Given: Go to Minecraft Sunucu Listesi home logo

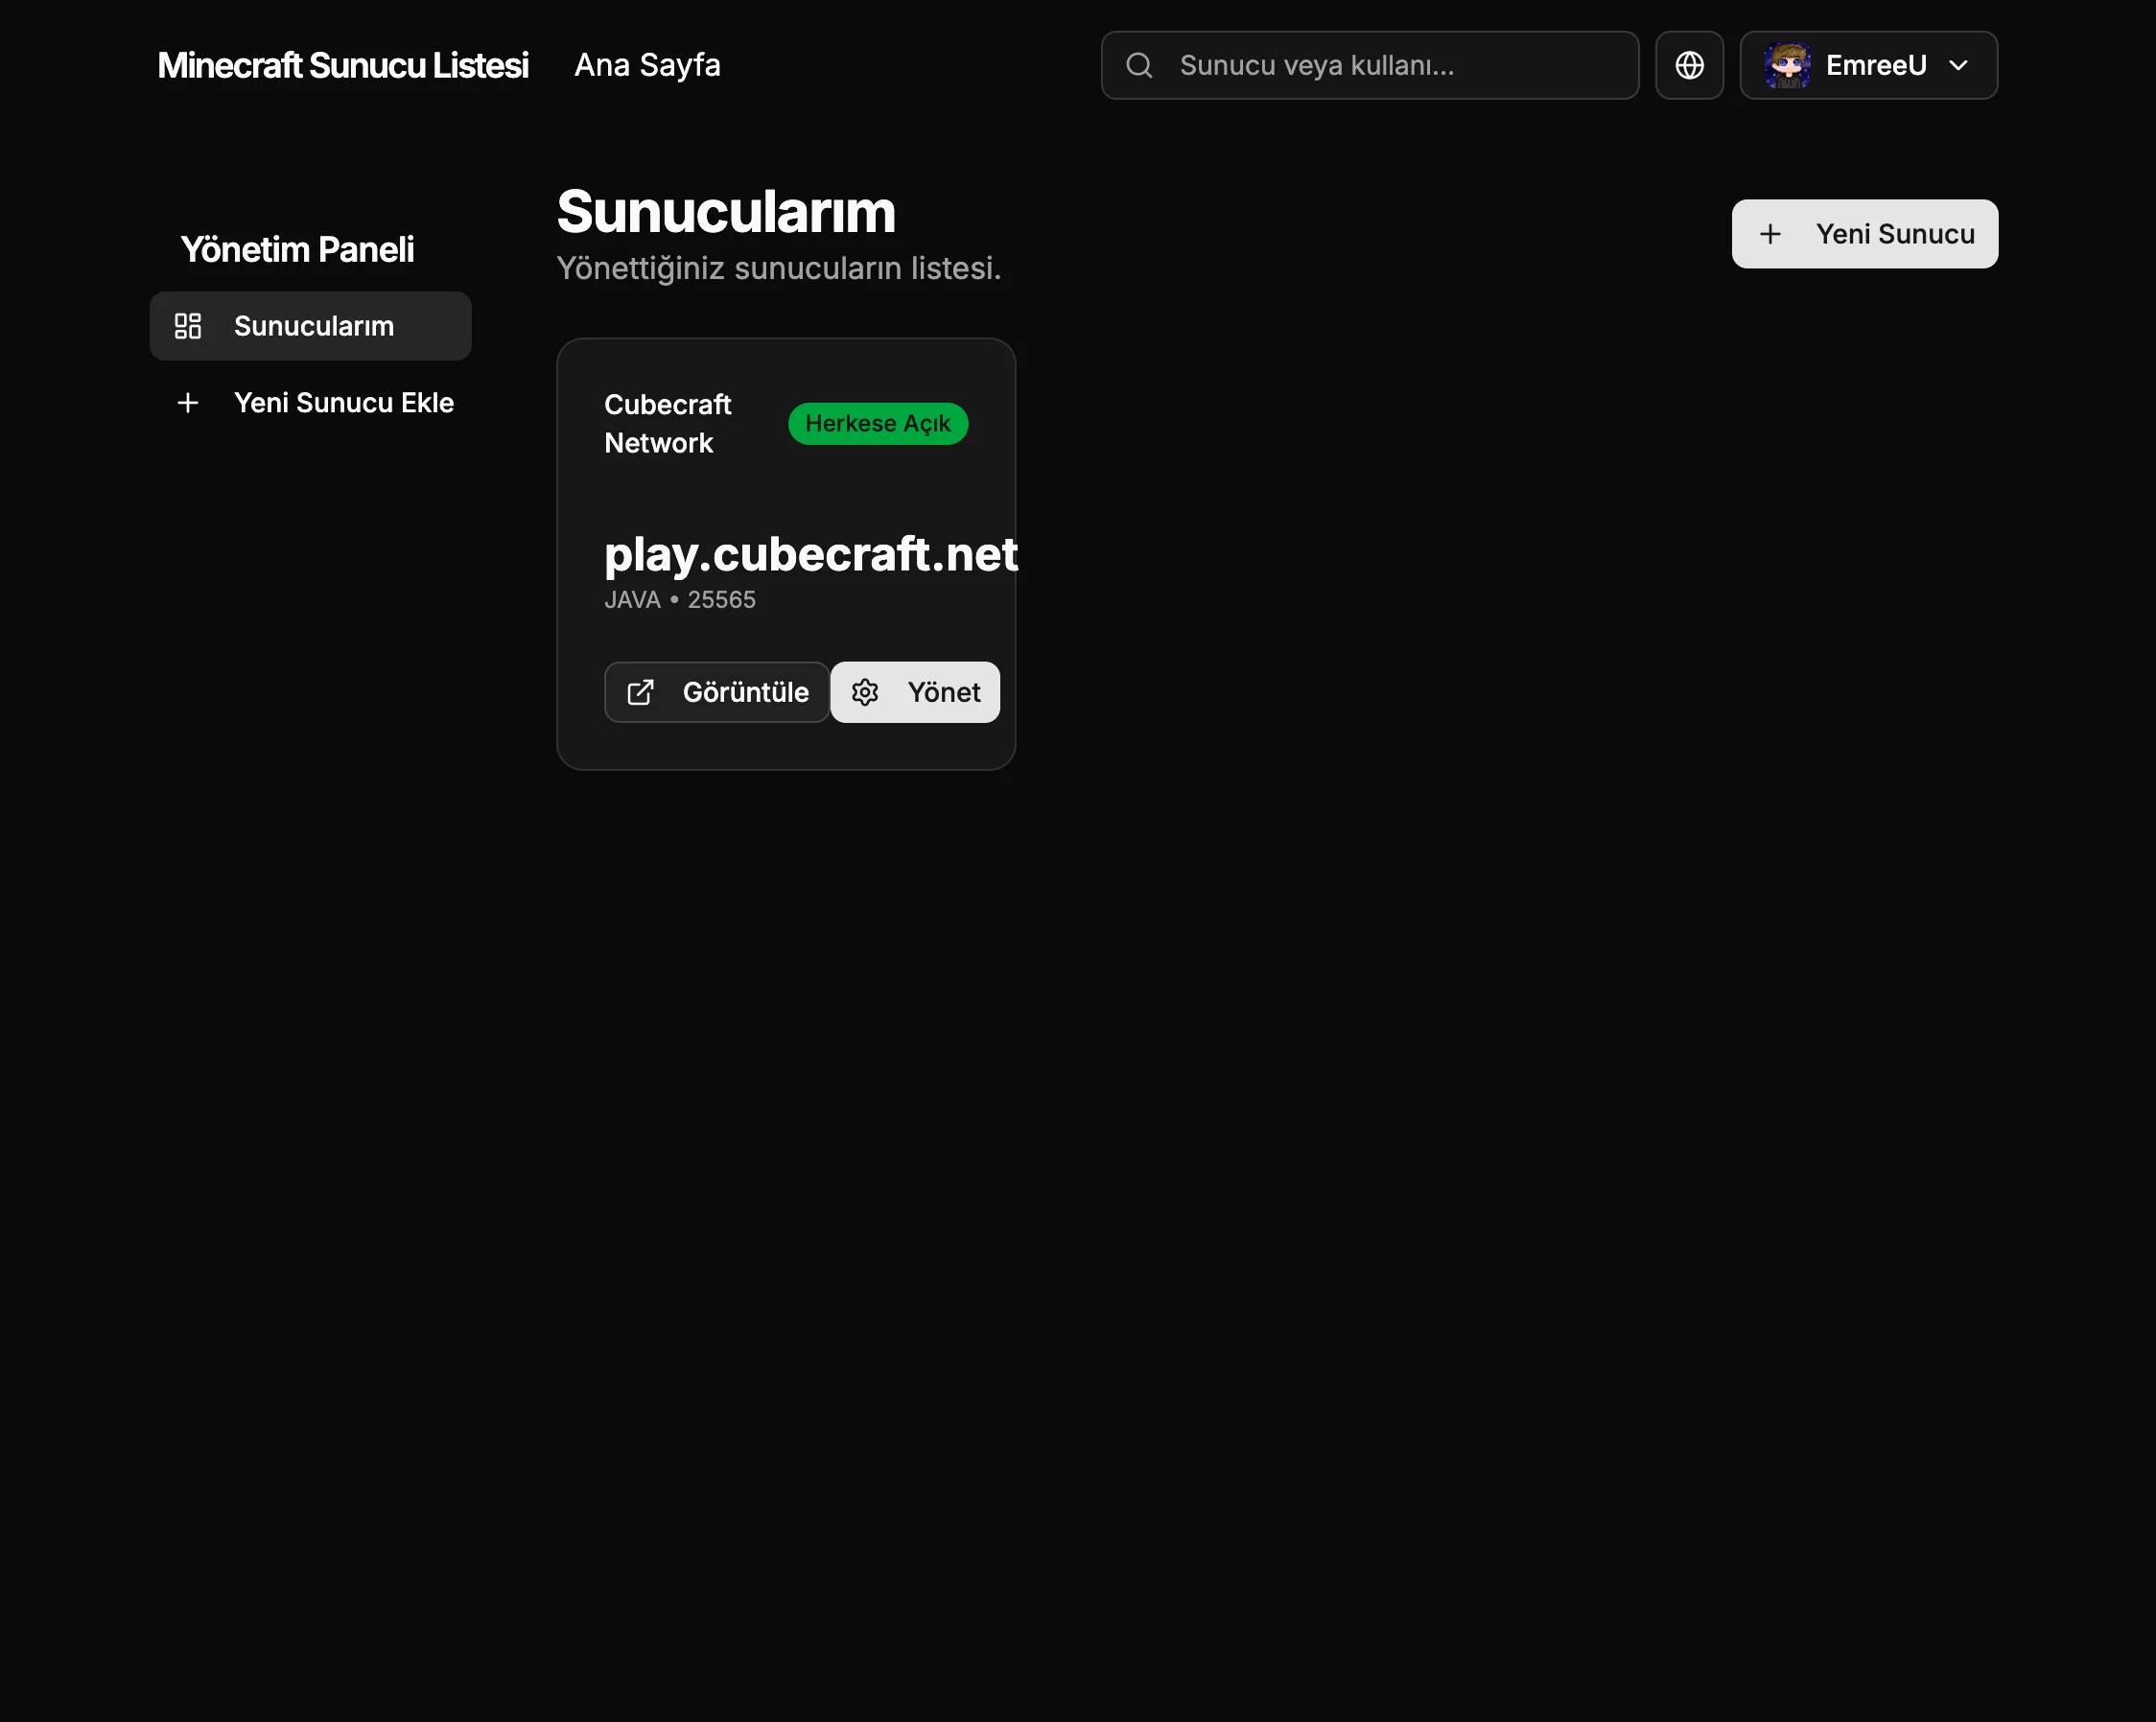Looking at the screenshot, I should 343,65.
